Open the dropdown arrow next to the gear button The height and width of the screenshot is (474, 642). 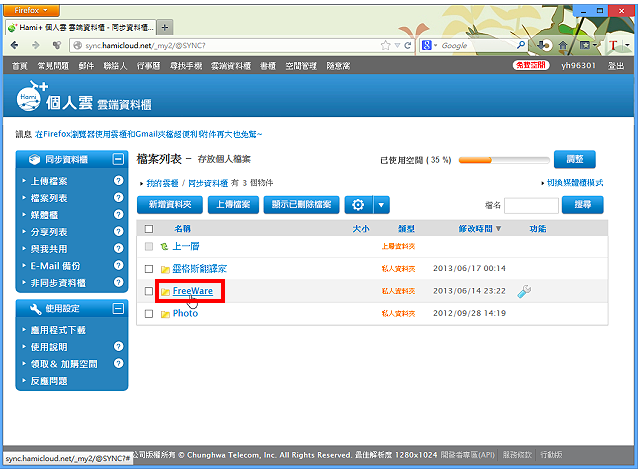click(381, 205)
